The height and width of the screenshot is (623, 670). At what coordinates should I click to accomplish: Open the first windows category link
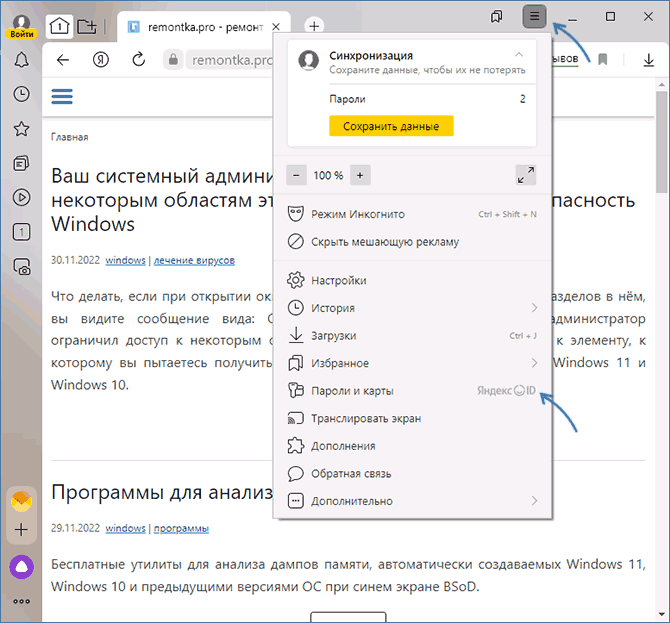pyautogui.click(x=125, y=260)
